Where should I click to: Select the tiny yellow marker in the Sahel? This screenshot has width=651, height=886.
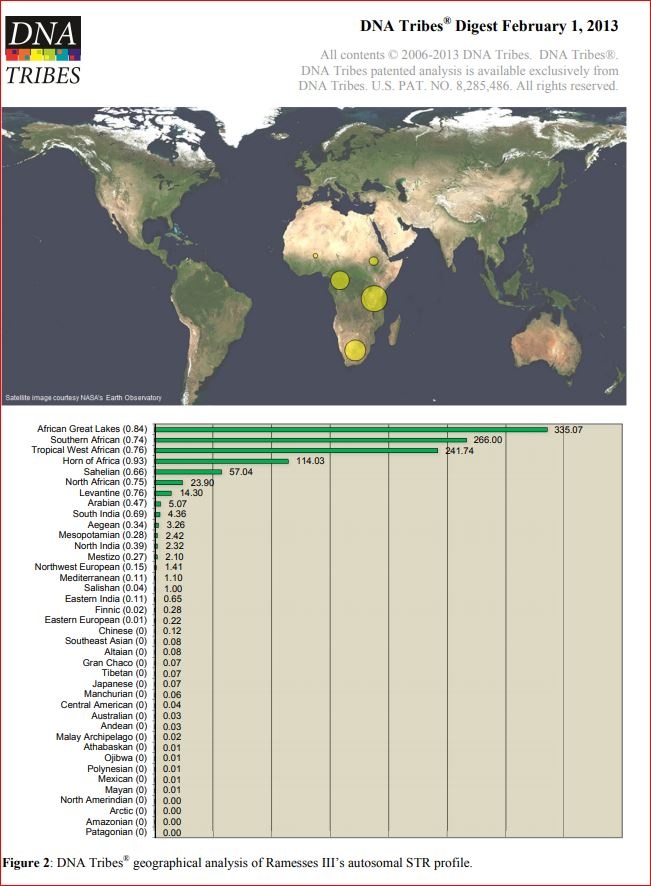tap(315, 256)
